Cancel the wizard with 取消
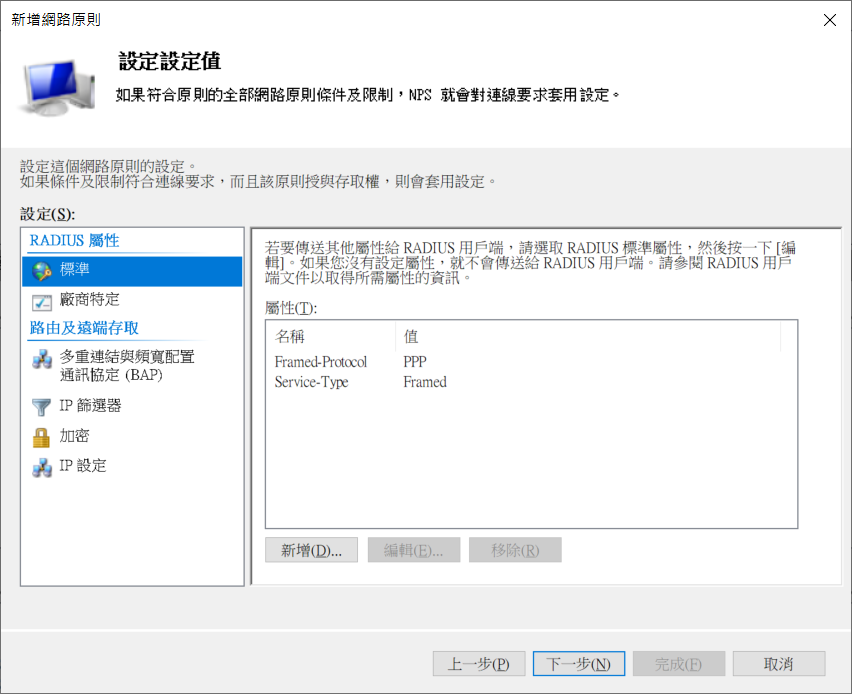This screenshot has height=694, width=852. click(778, 664)
